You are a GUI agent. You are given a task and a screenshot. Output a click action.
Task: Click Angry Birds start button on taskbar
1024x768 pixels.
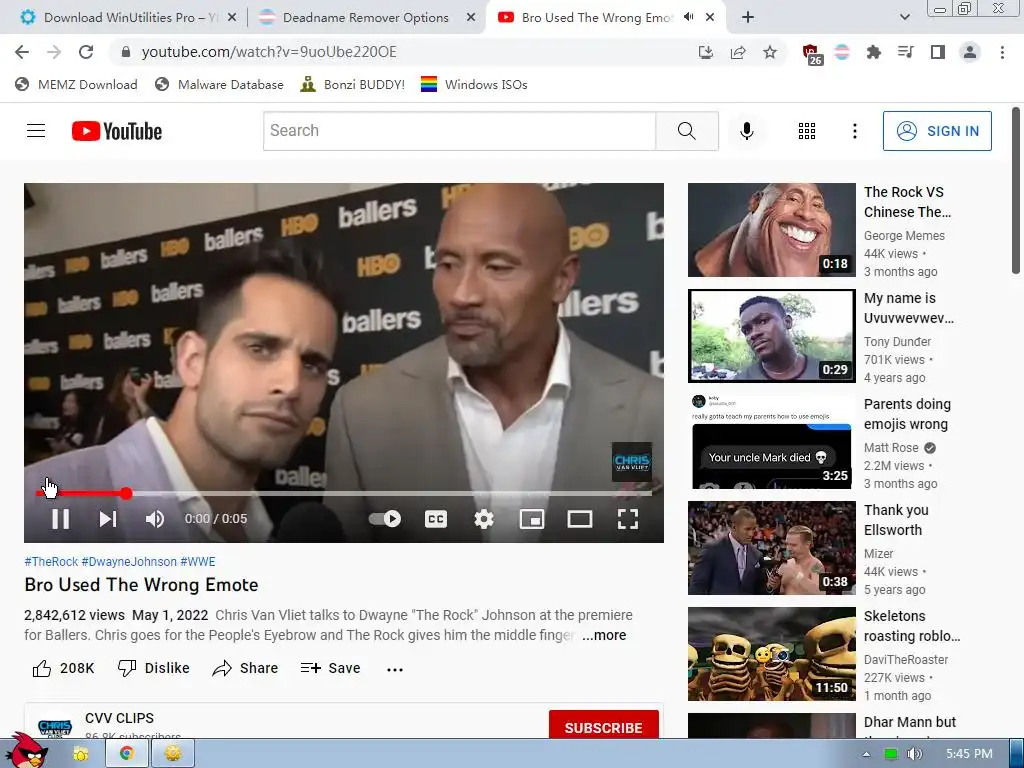pos(26,751)
